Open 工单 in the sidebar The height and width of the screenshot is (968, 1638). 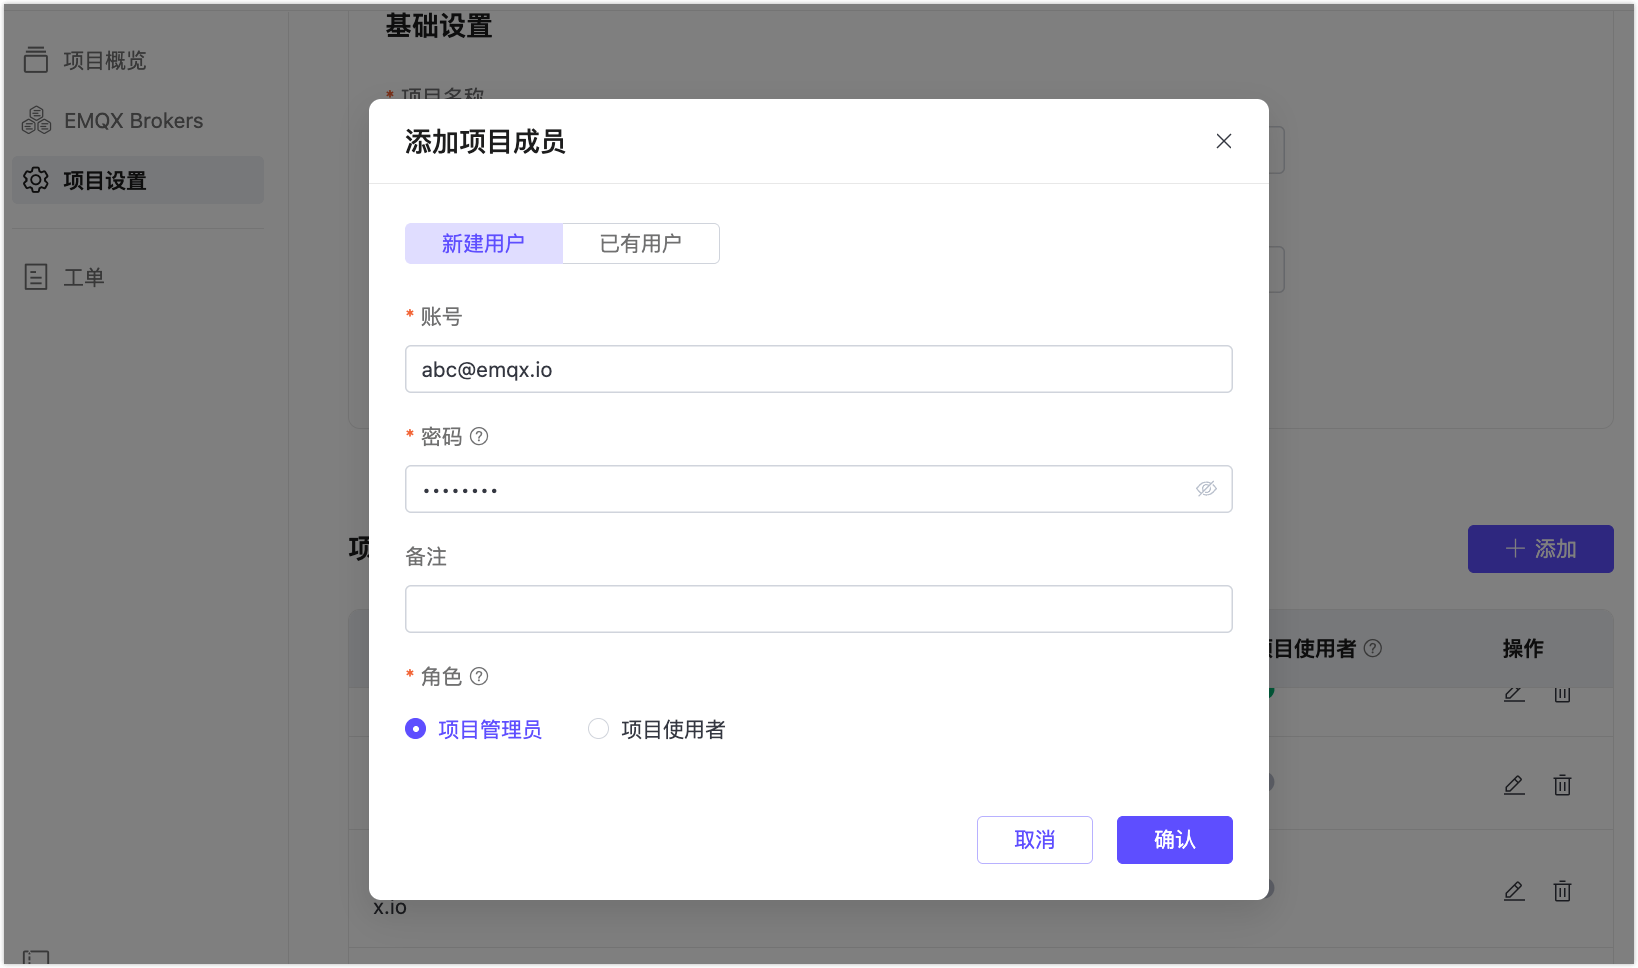tap(83, 277)
